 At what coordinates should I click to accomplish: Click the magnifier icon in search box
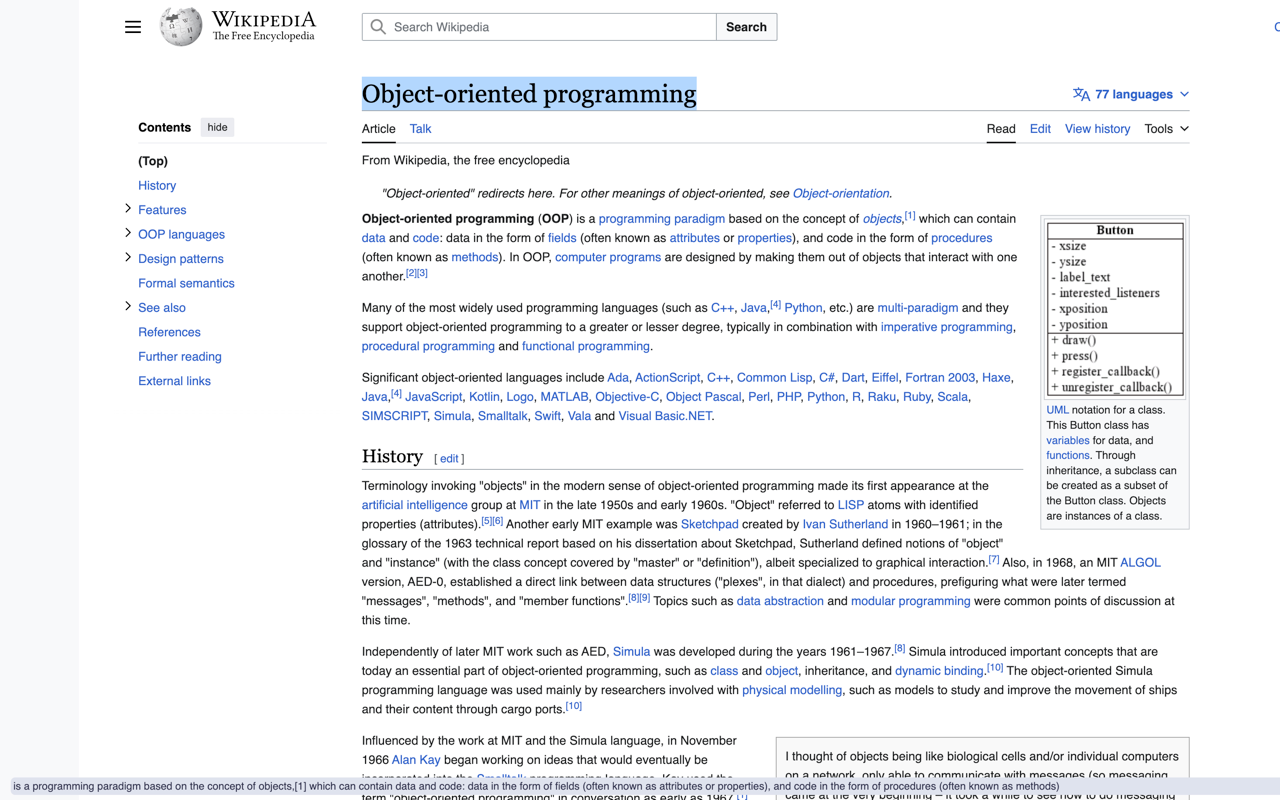pyautogui.click(x=378, y=27)
